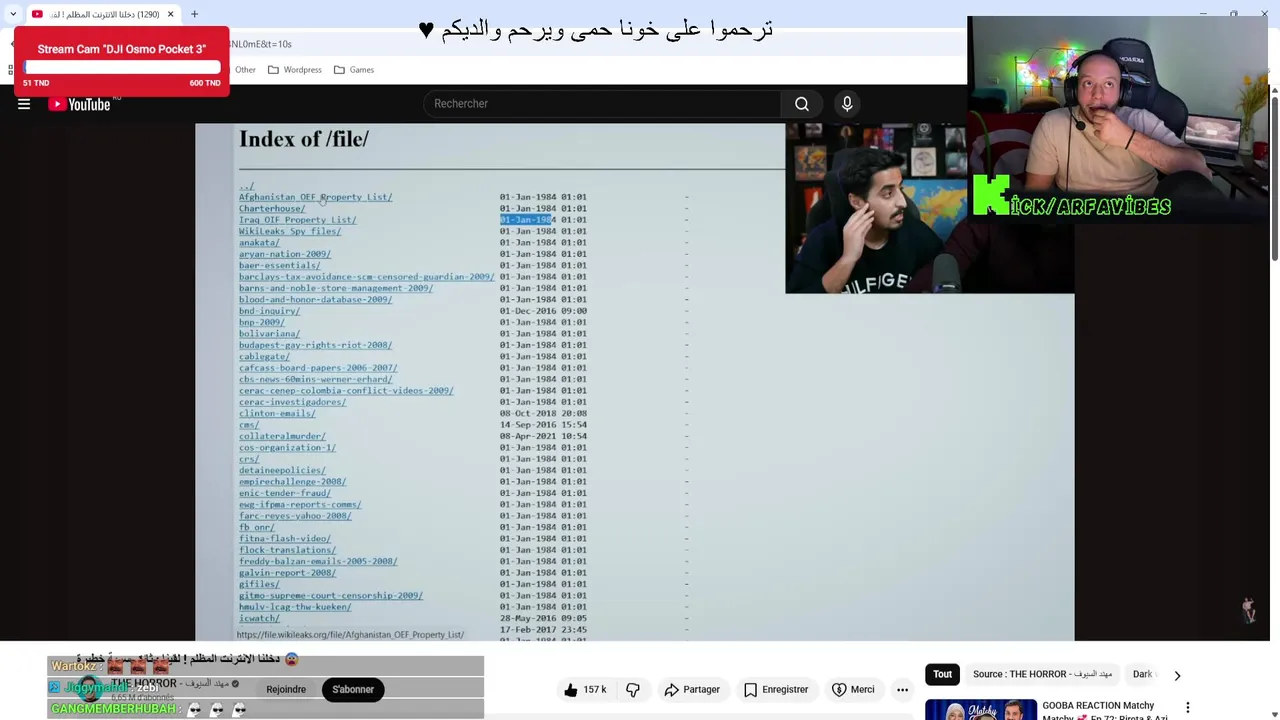
Task: Click Iraq_OIF_Property_List/ entry in video
Action: (x=297, y=220)
